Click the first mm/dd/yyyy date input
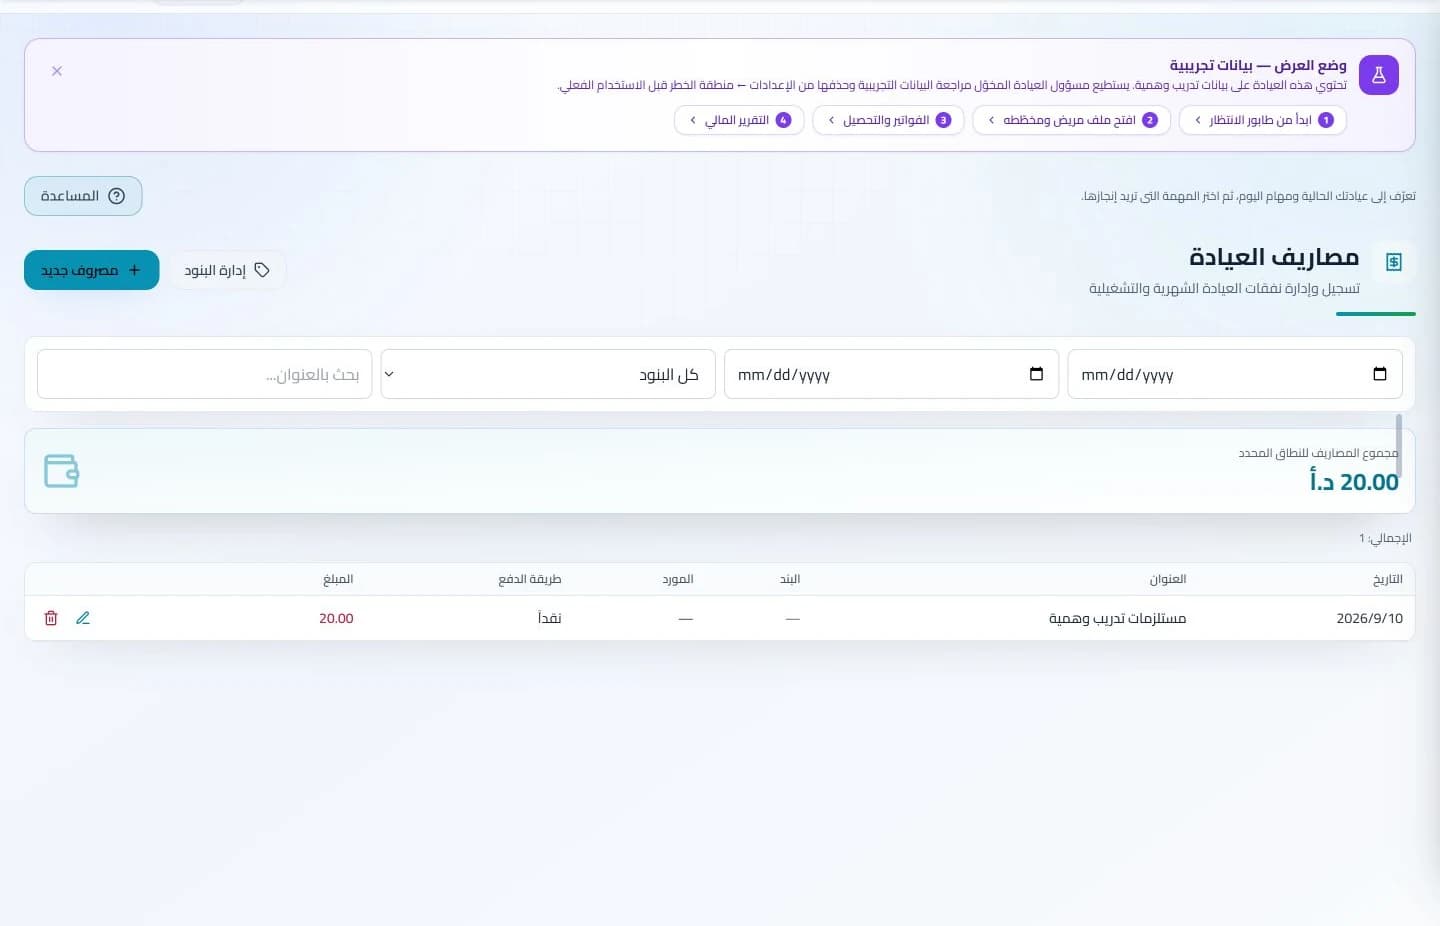Viewport: 1440px width, 926px height. (x=1235, y=374)
